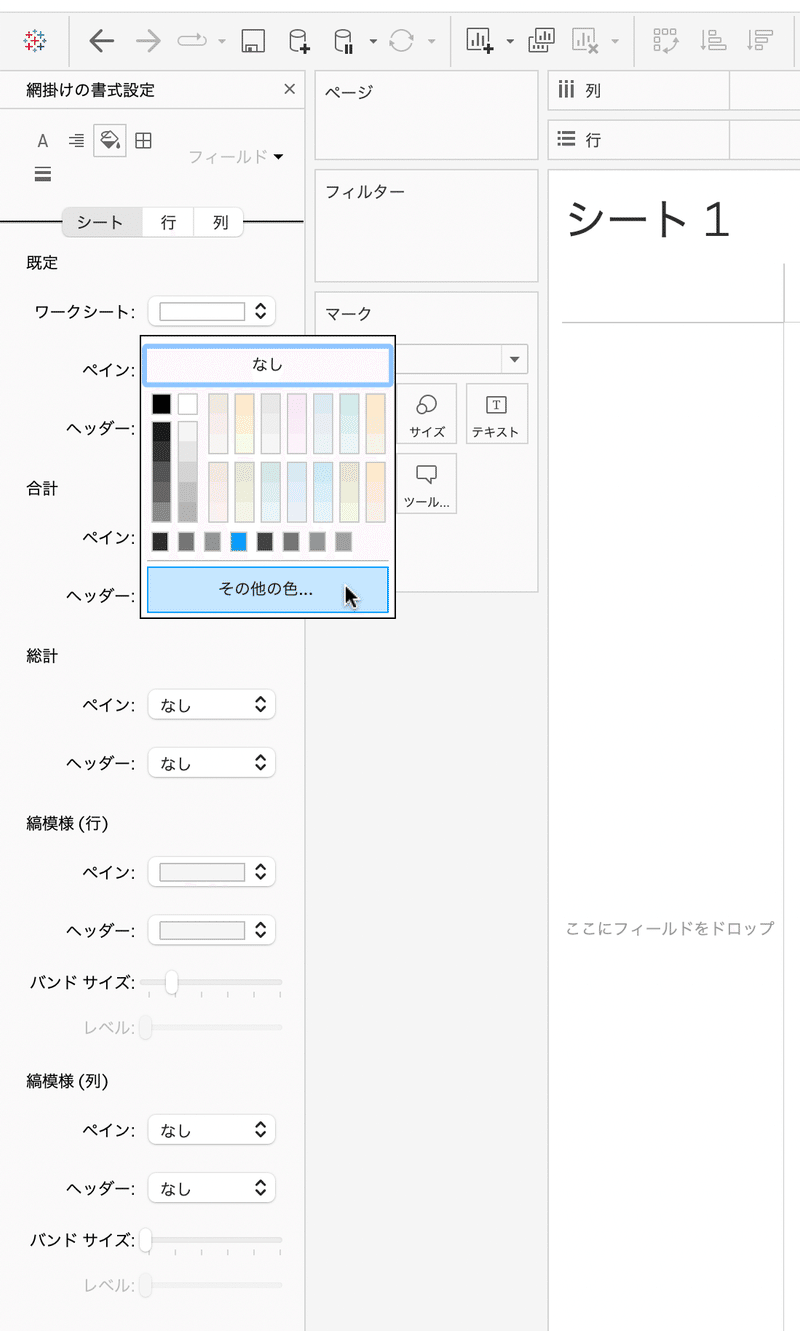Viewport: 800px width, 1331px height.
Task: Click the replay animation icon in toolbar
Action: pos(192,40)
